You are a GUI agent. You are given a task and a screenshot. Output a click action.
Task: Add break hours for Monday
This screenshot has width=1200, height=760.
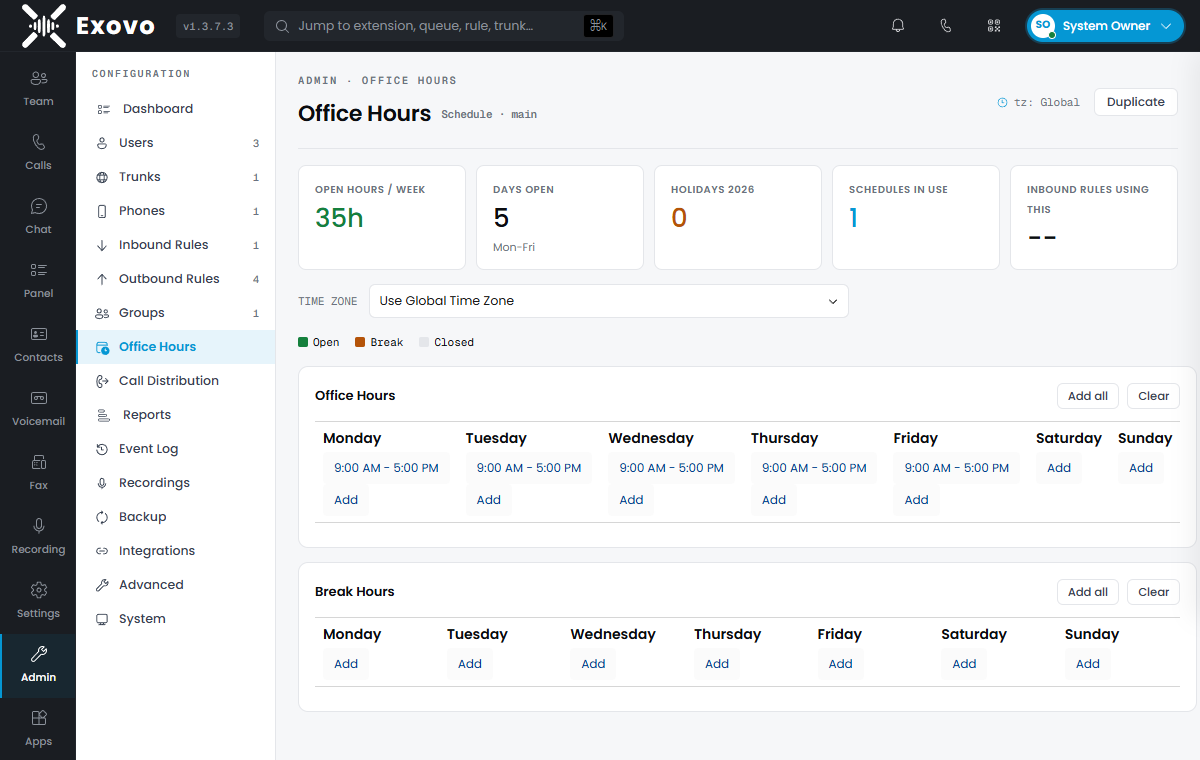coord(346,664)
